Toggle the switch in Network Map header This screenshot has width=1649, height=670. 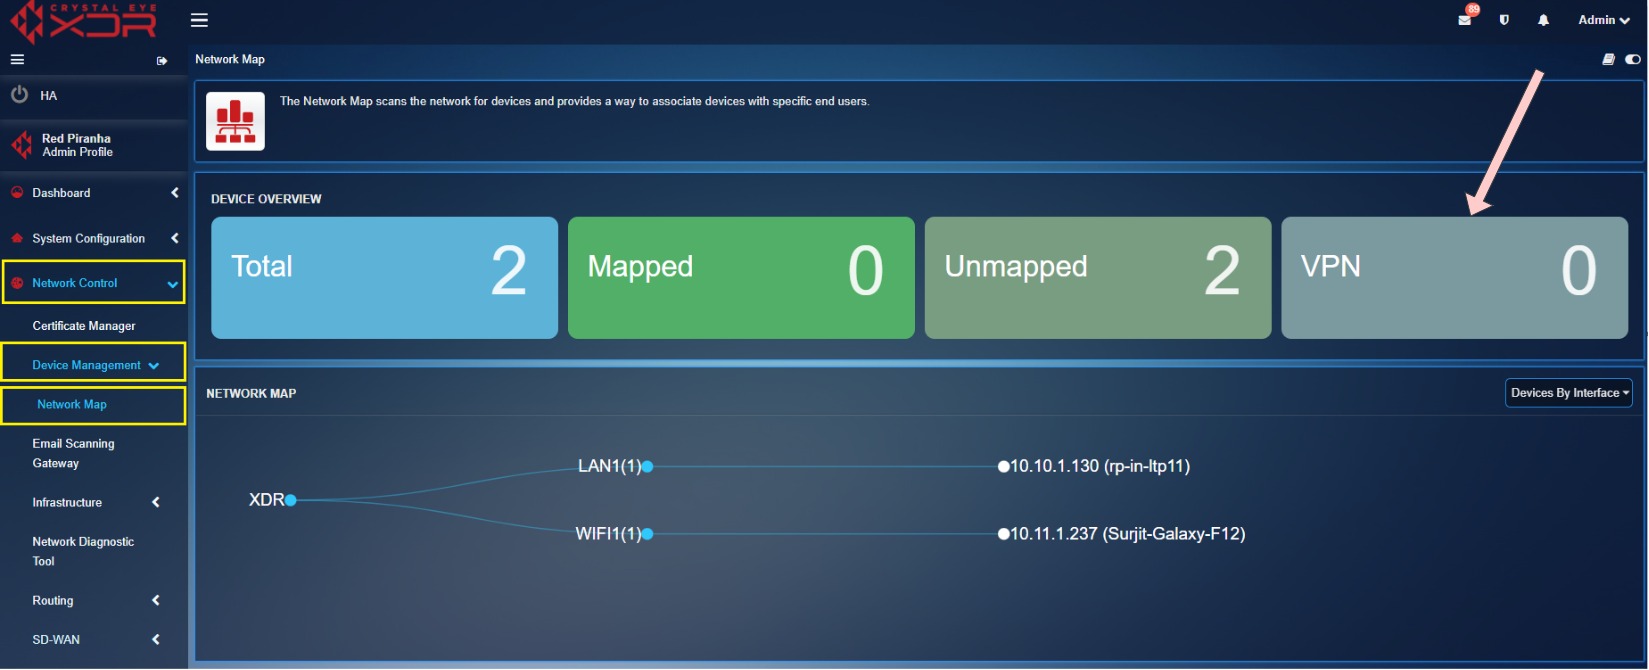click(x=1633, y=59)
